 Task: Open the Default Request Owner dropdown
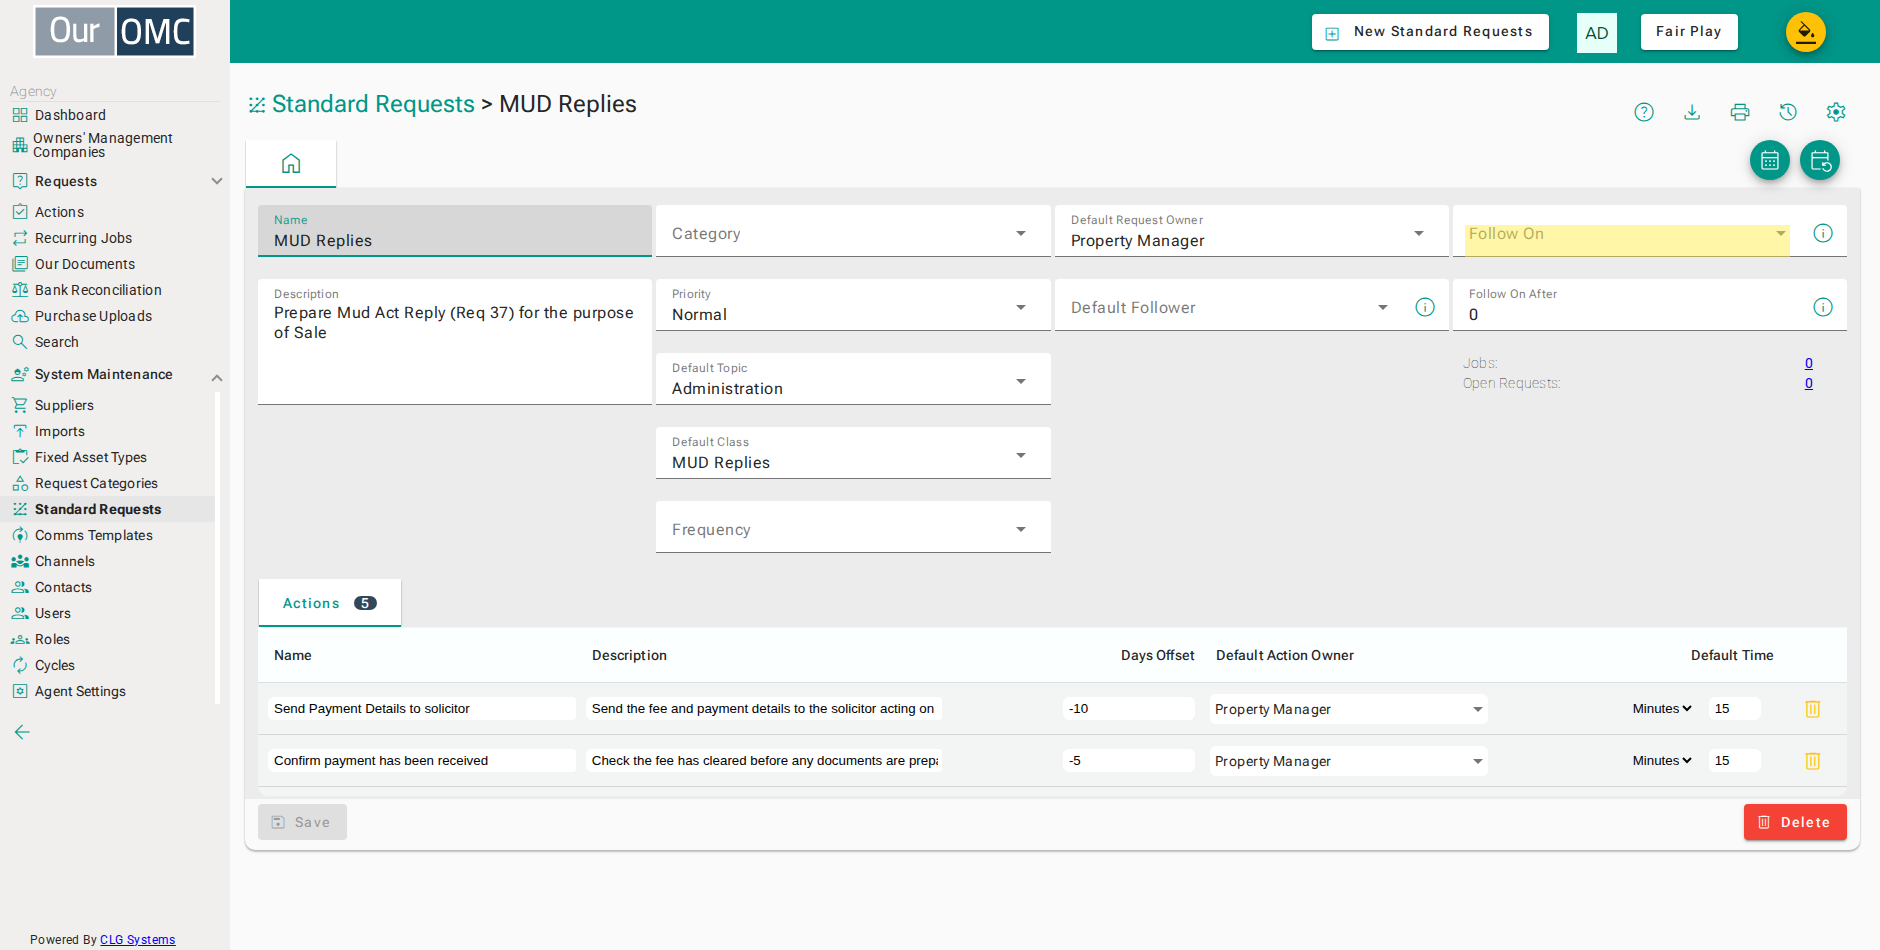[x=1251, y=233]
